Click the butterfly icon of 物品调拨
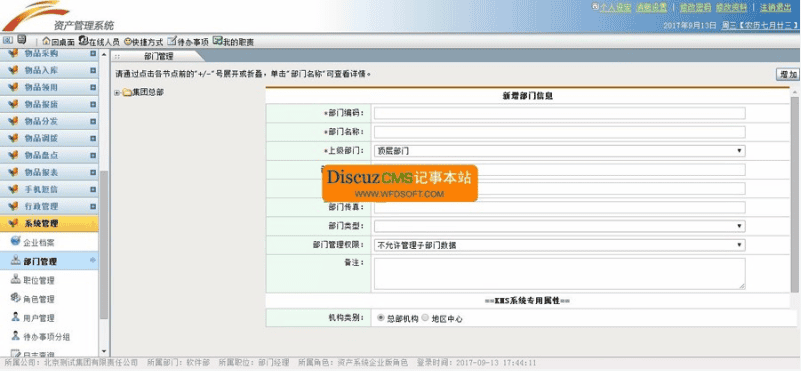The image size is (801, 371). coord(13,138)
